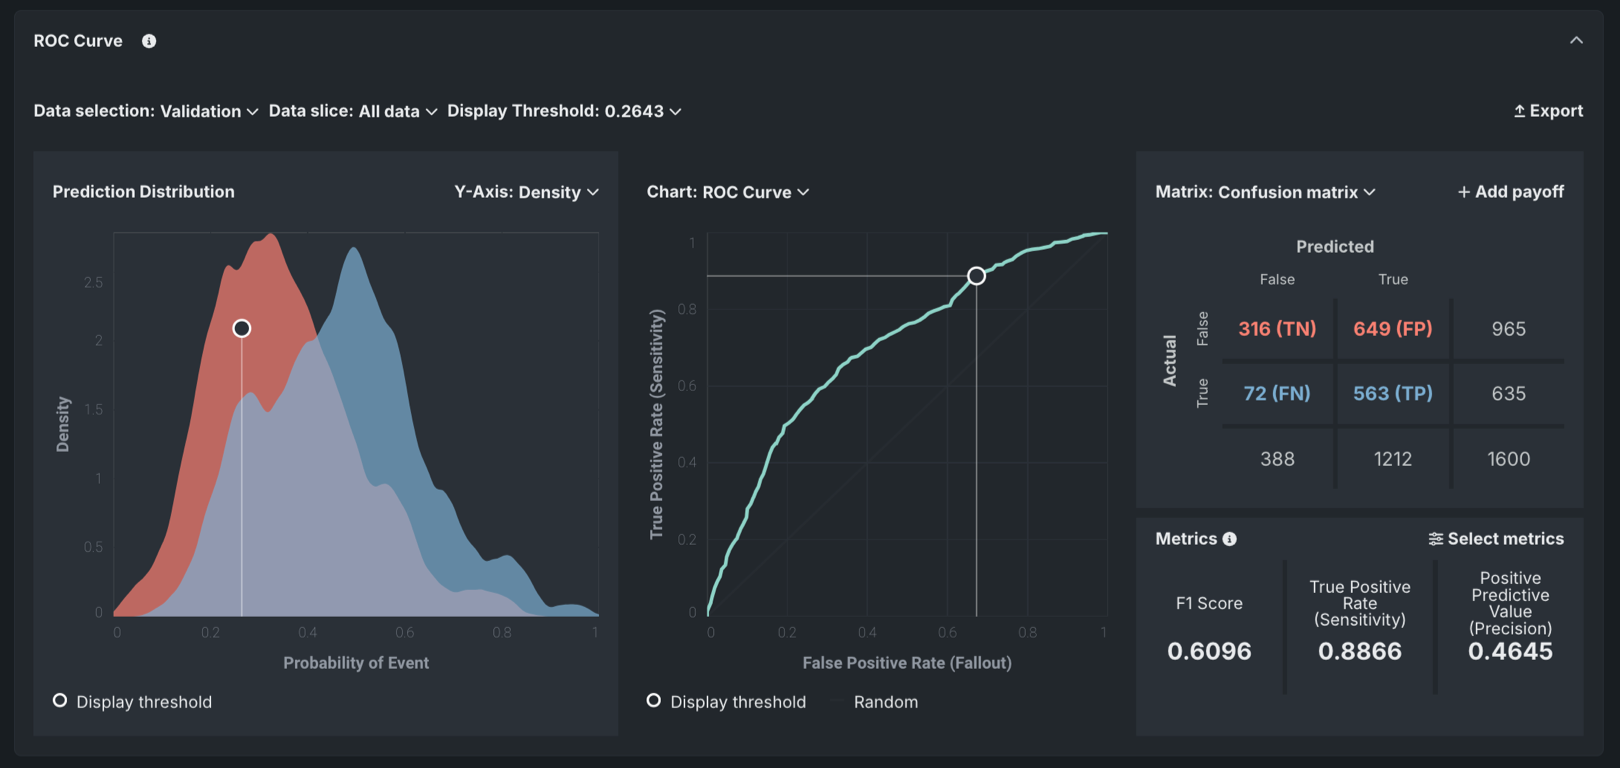1620x768 pixels.
Task: Open the Chart ROC Curve selector
Action: [728, 192]
